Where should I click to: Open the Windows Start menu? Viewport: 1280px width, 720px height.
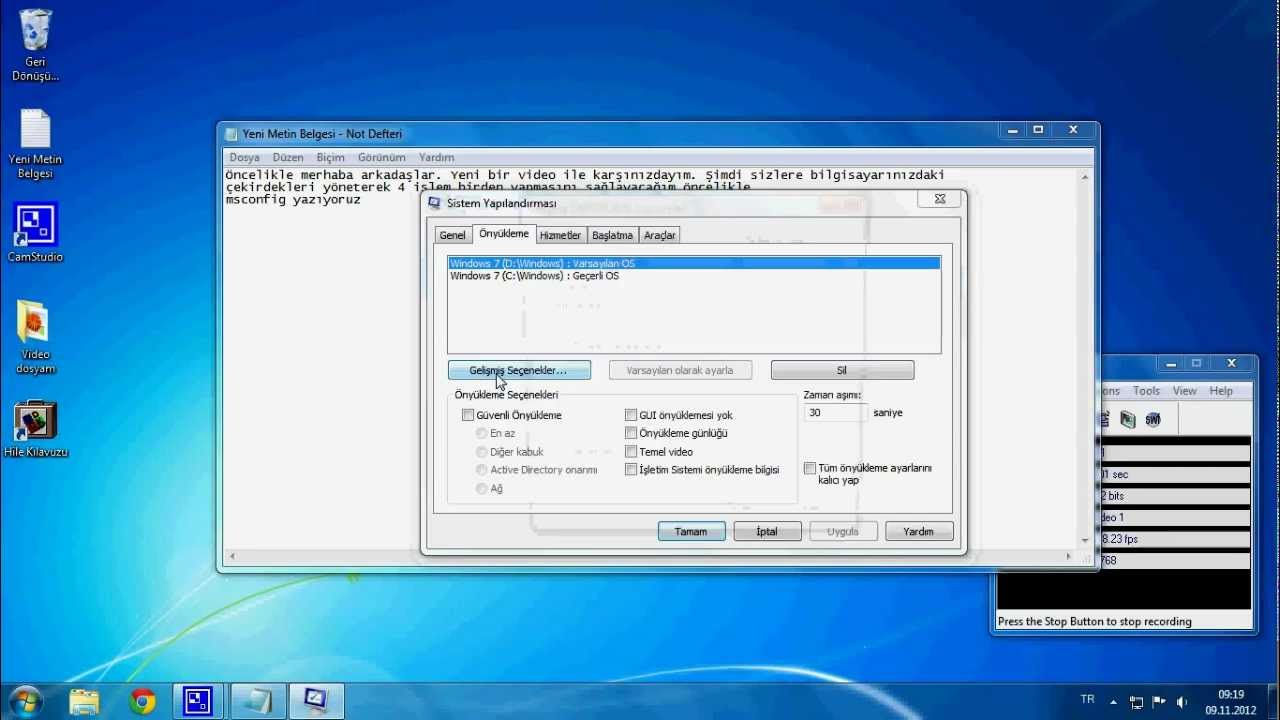(x=25, y=701)
